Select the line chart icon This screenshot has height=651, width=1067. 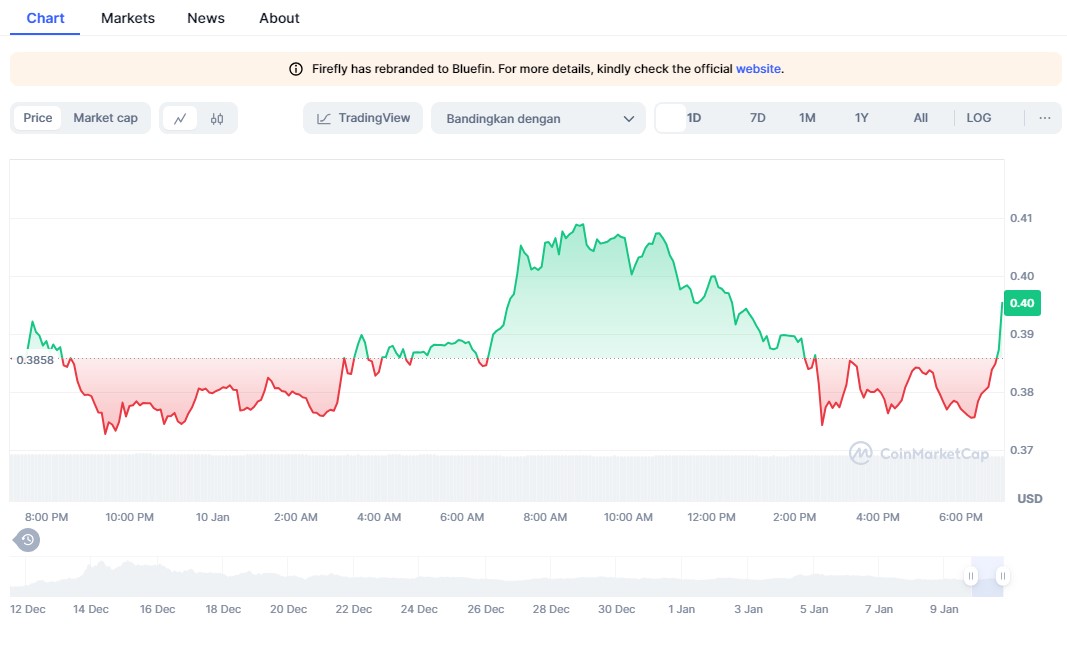180,118
